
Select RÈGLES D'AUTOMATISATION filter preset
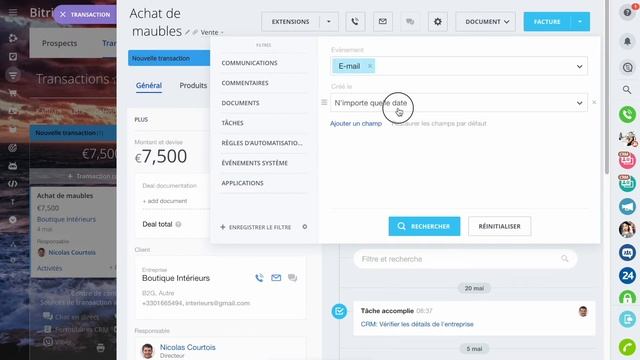click(263, 143)
